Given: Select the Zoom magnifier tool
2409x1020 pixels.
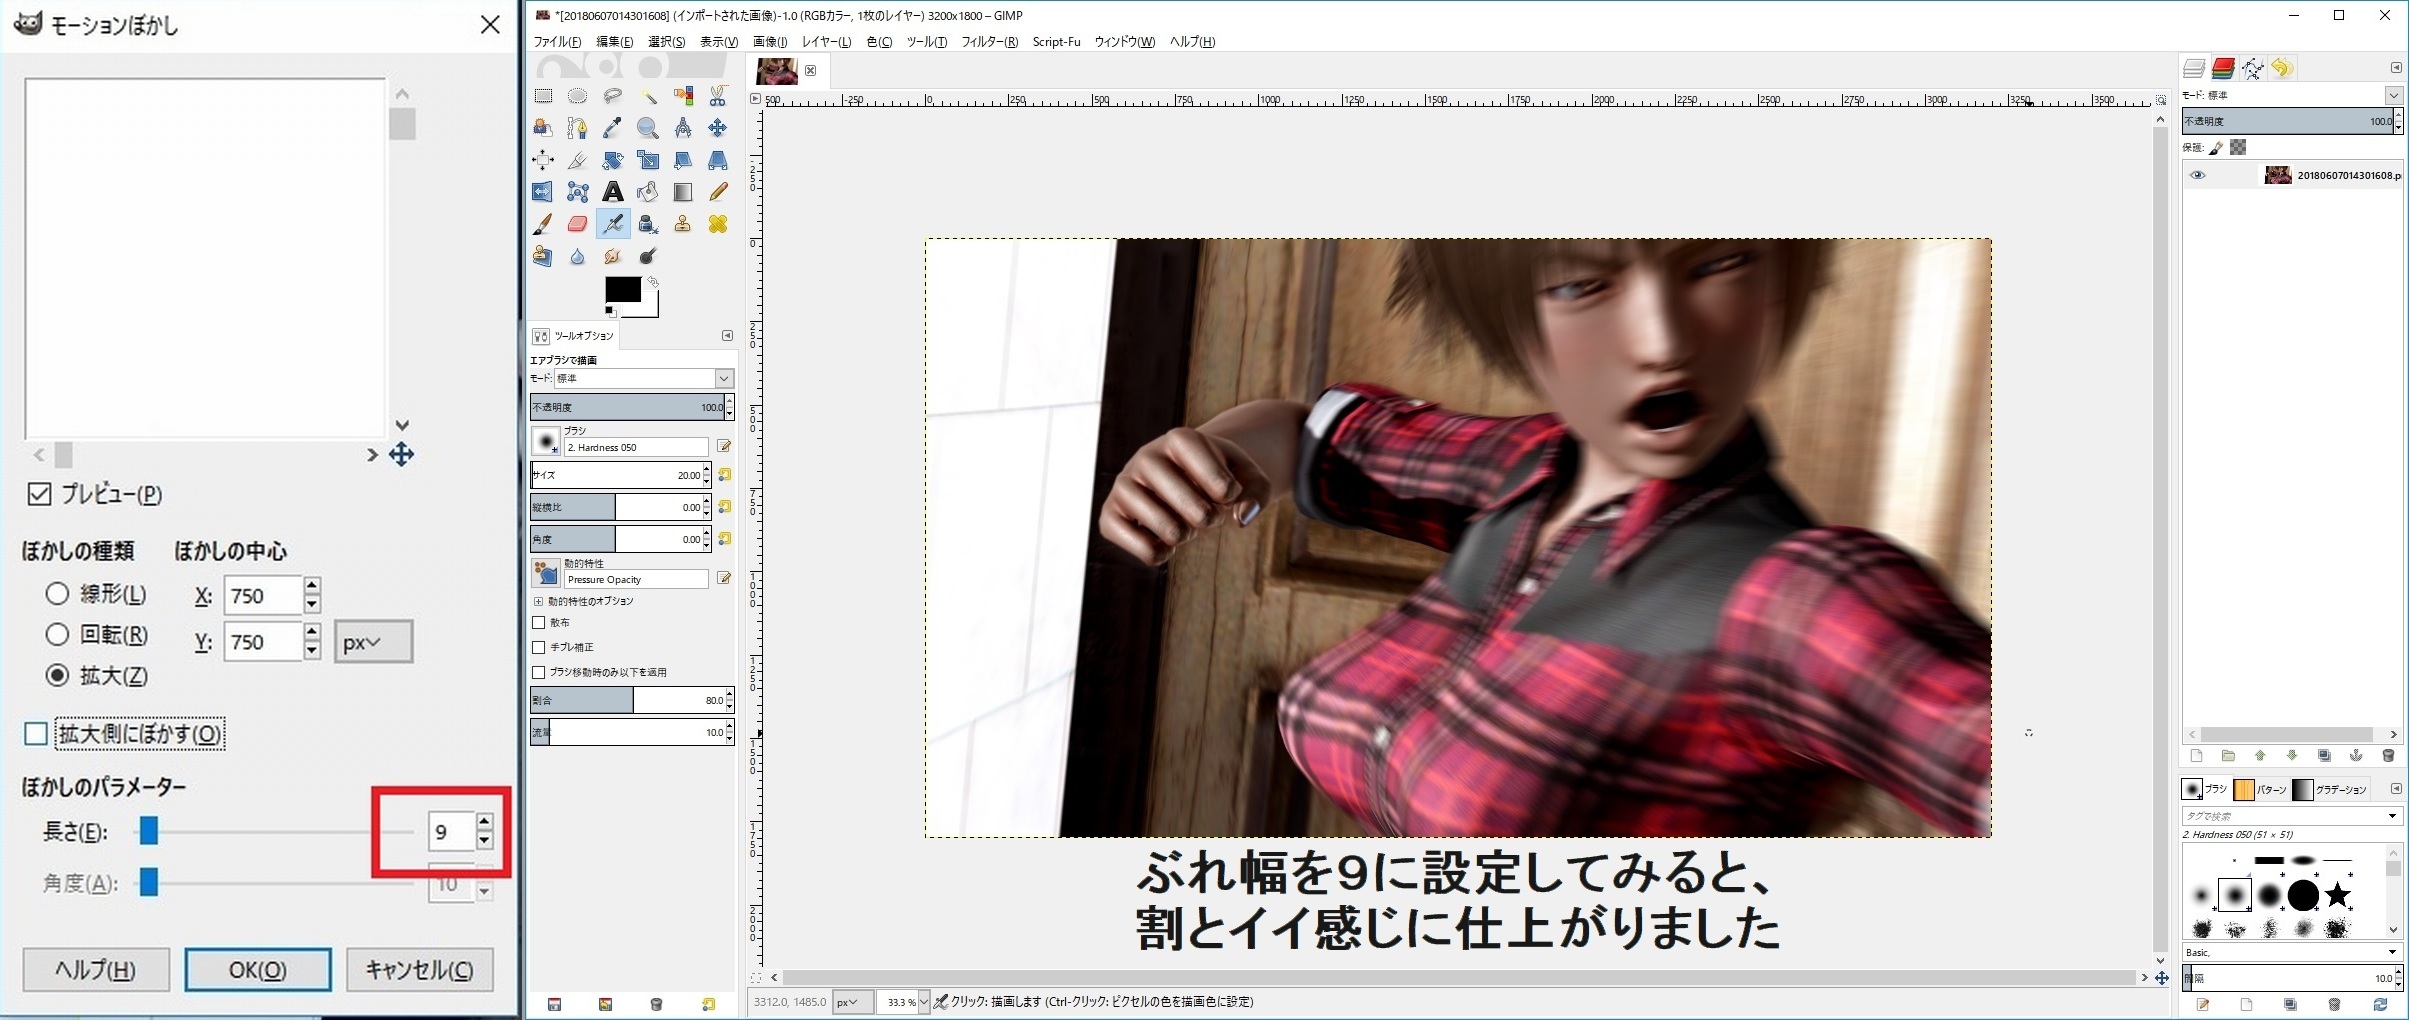Looking at the screenshot, I should pyautogui.click(x=648, y=128).
